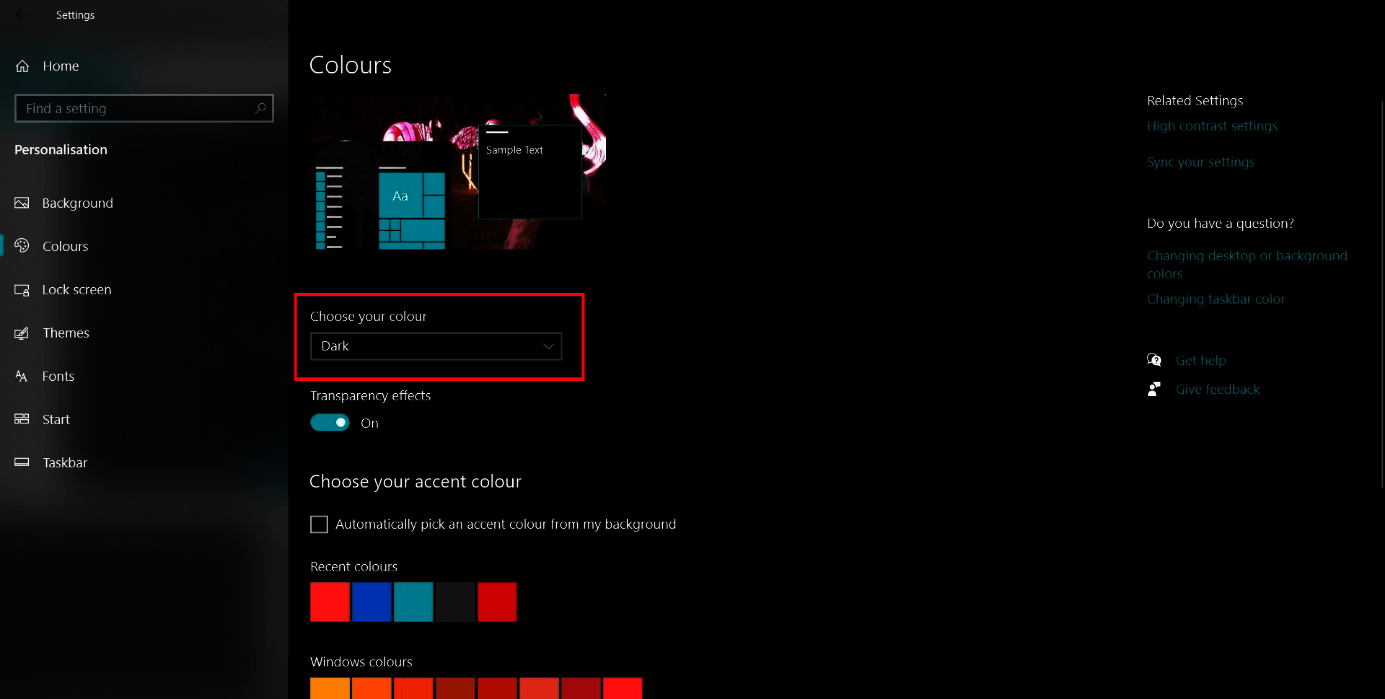1385x699 pixels.
Task: Open the Lock screen settings icon
Action: point(22,289)
